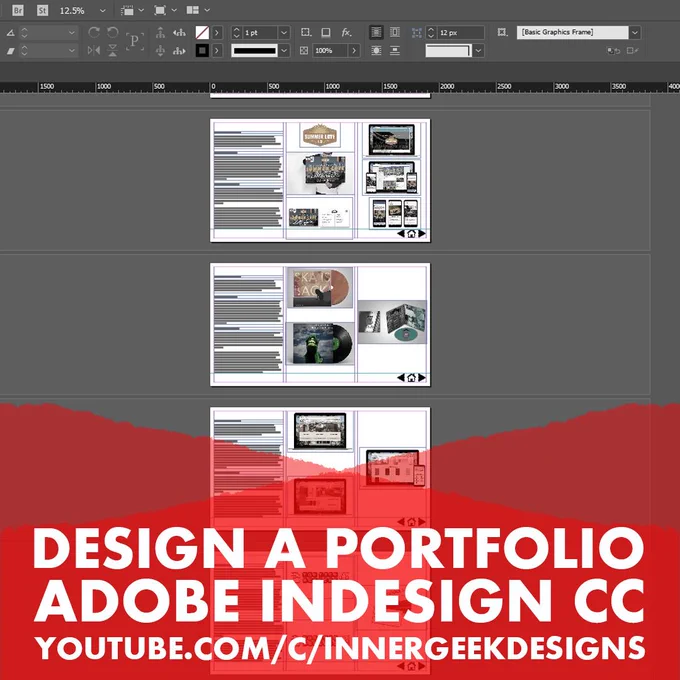Open the rotation angle dropdown
This screenshot has height=680, width=680.
click(x=72, y=33)
